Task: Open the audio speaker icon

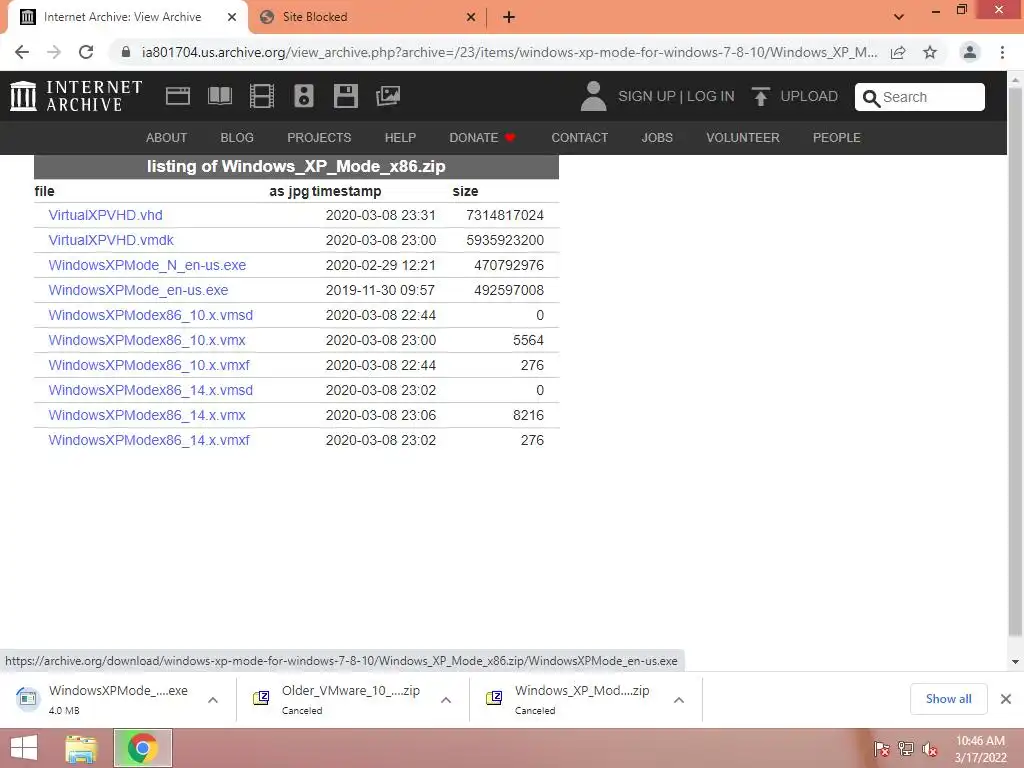Action: point(304,96)
